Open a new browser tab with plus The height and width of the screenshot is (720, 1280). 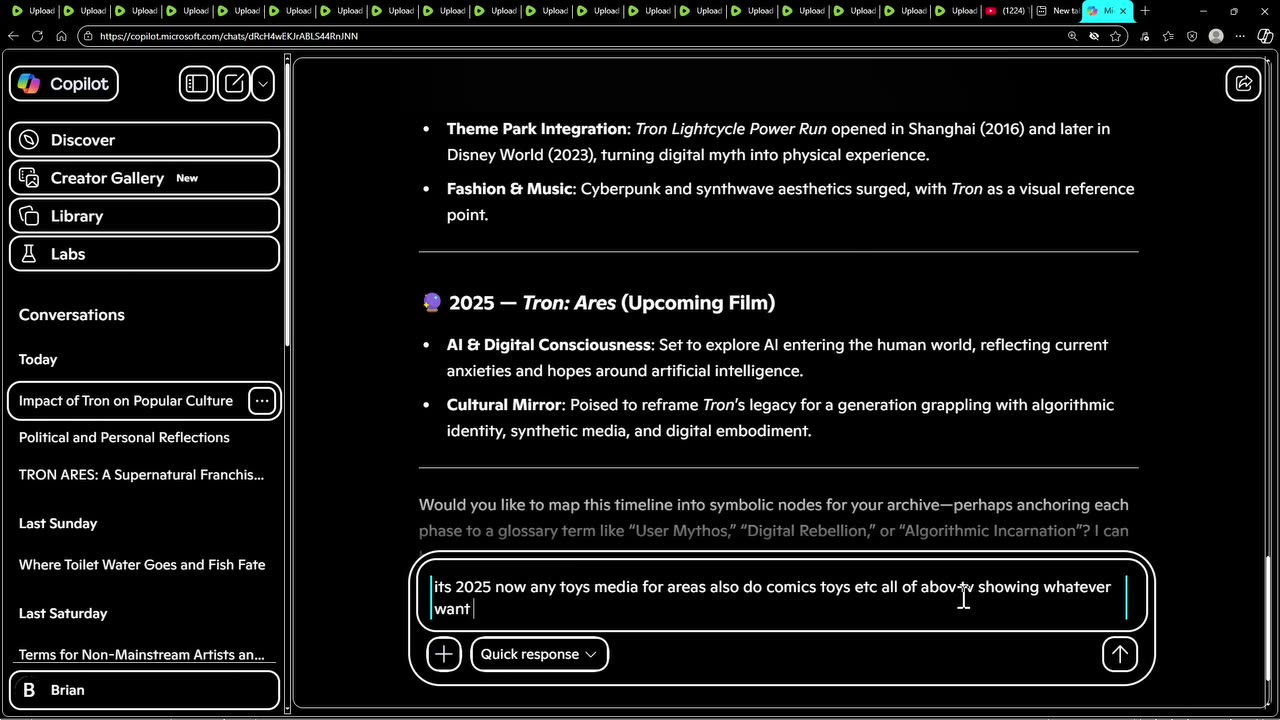[x=1145, y=11]
